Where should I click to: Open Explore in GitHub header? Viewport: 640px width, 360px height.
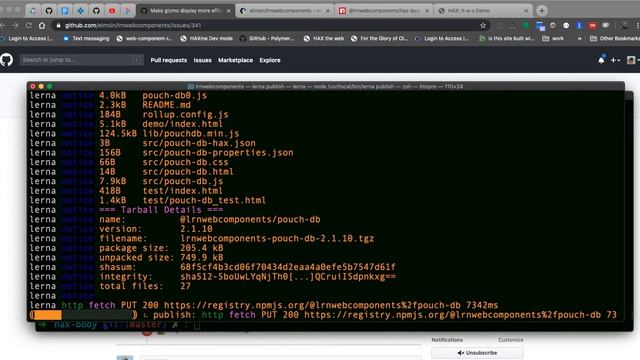[270, 60]
